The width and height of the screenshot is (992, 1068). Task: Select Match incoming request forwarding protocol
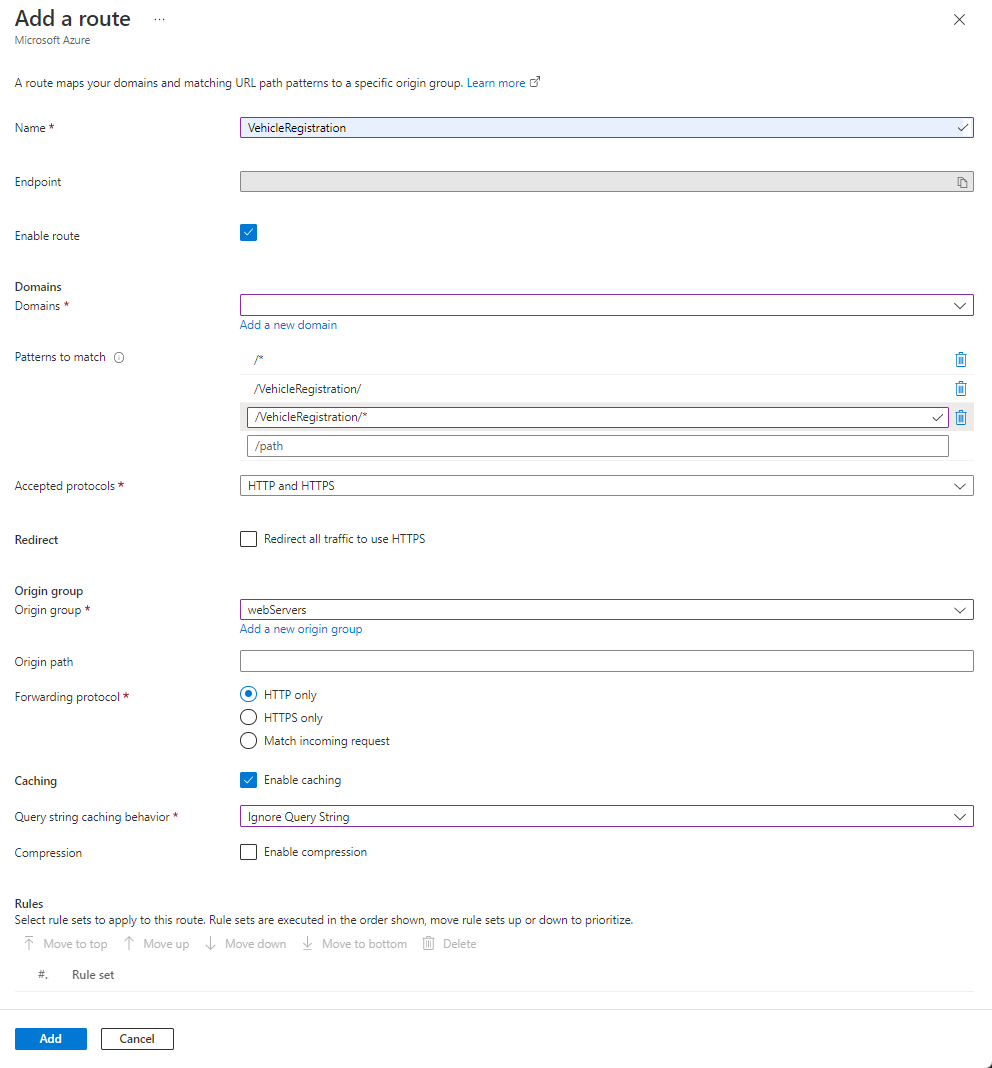(249, 740)
